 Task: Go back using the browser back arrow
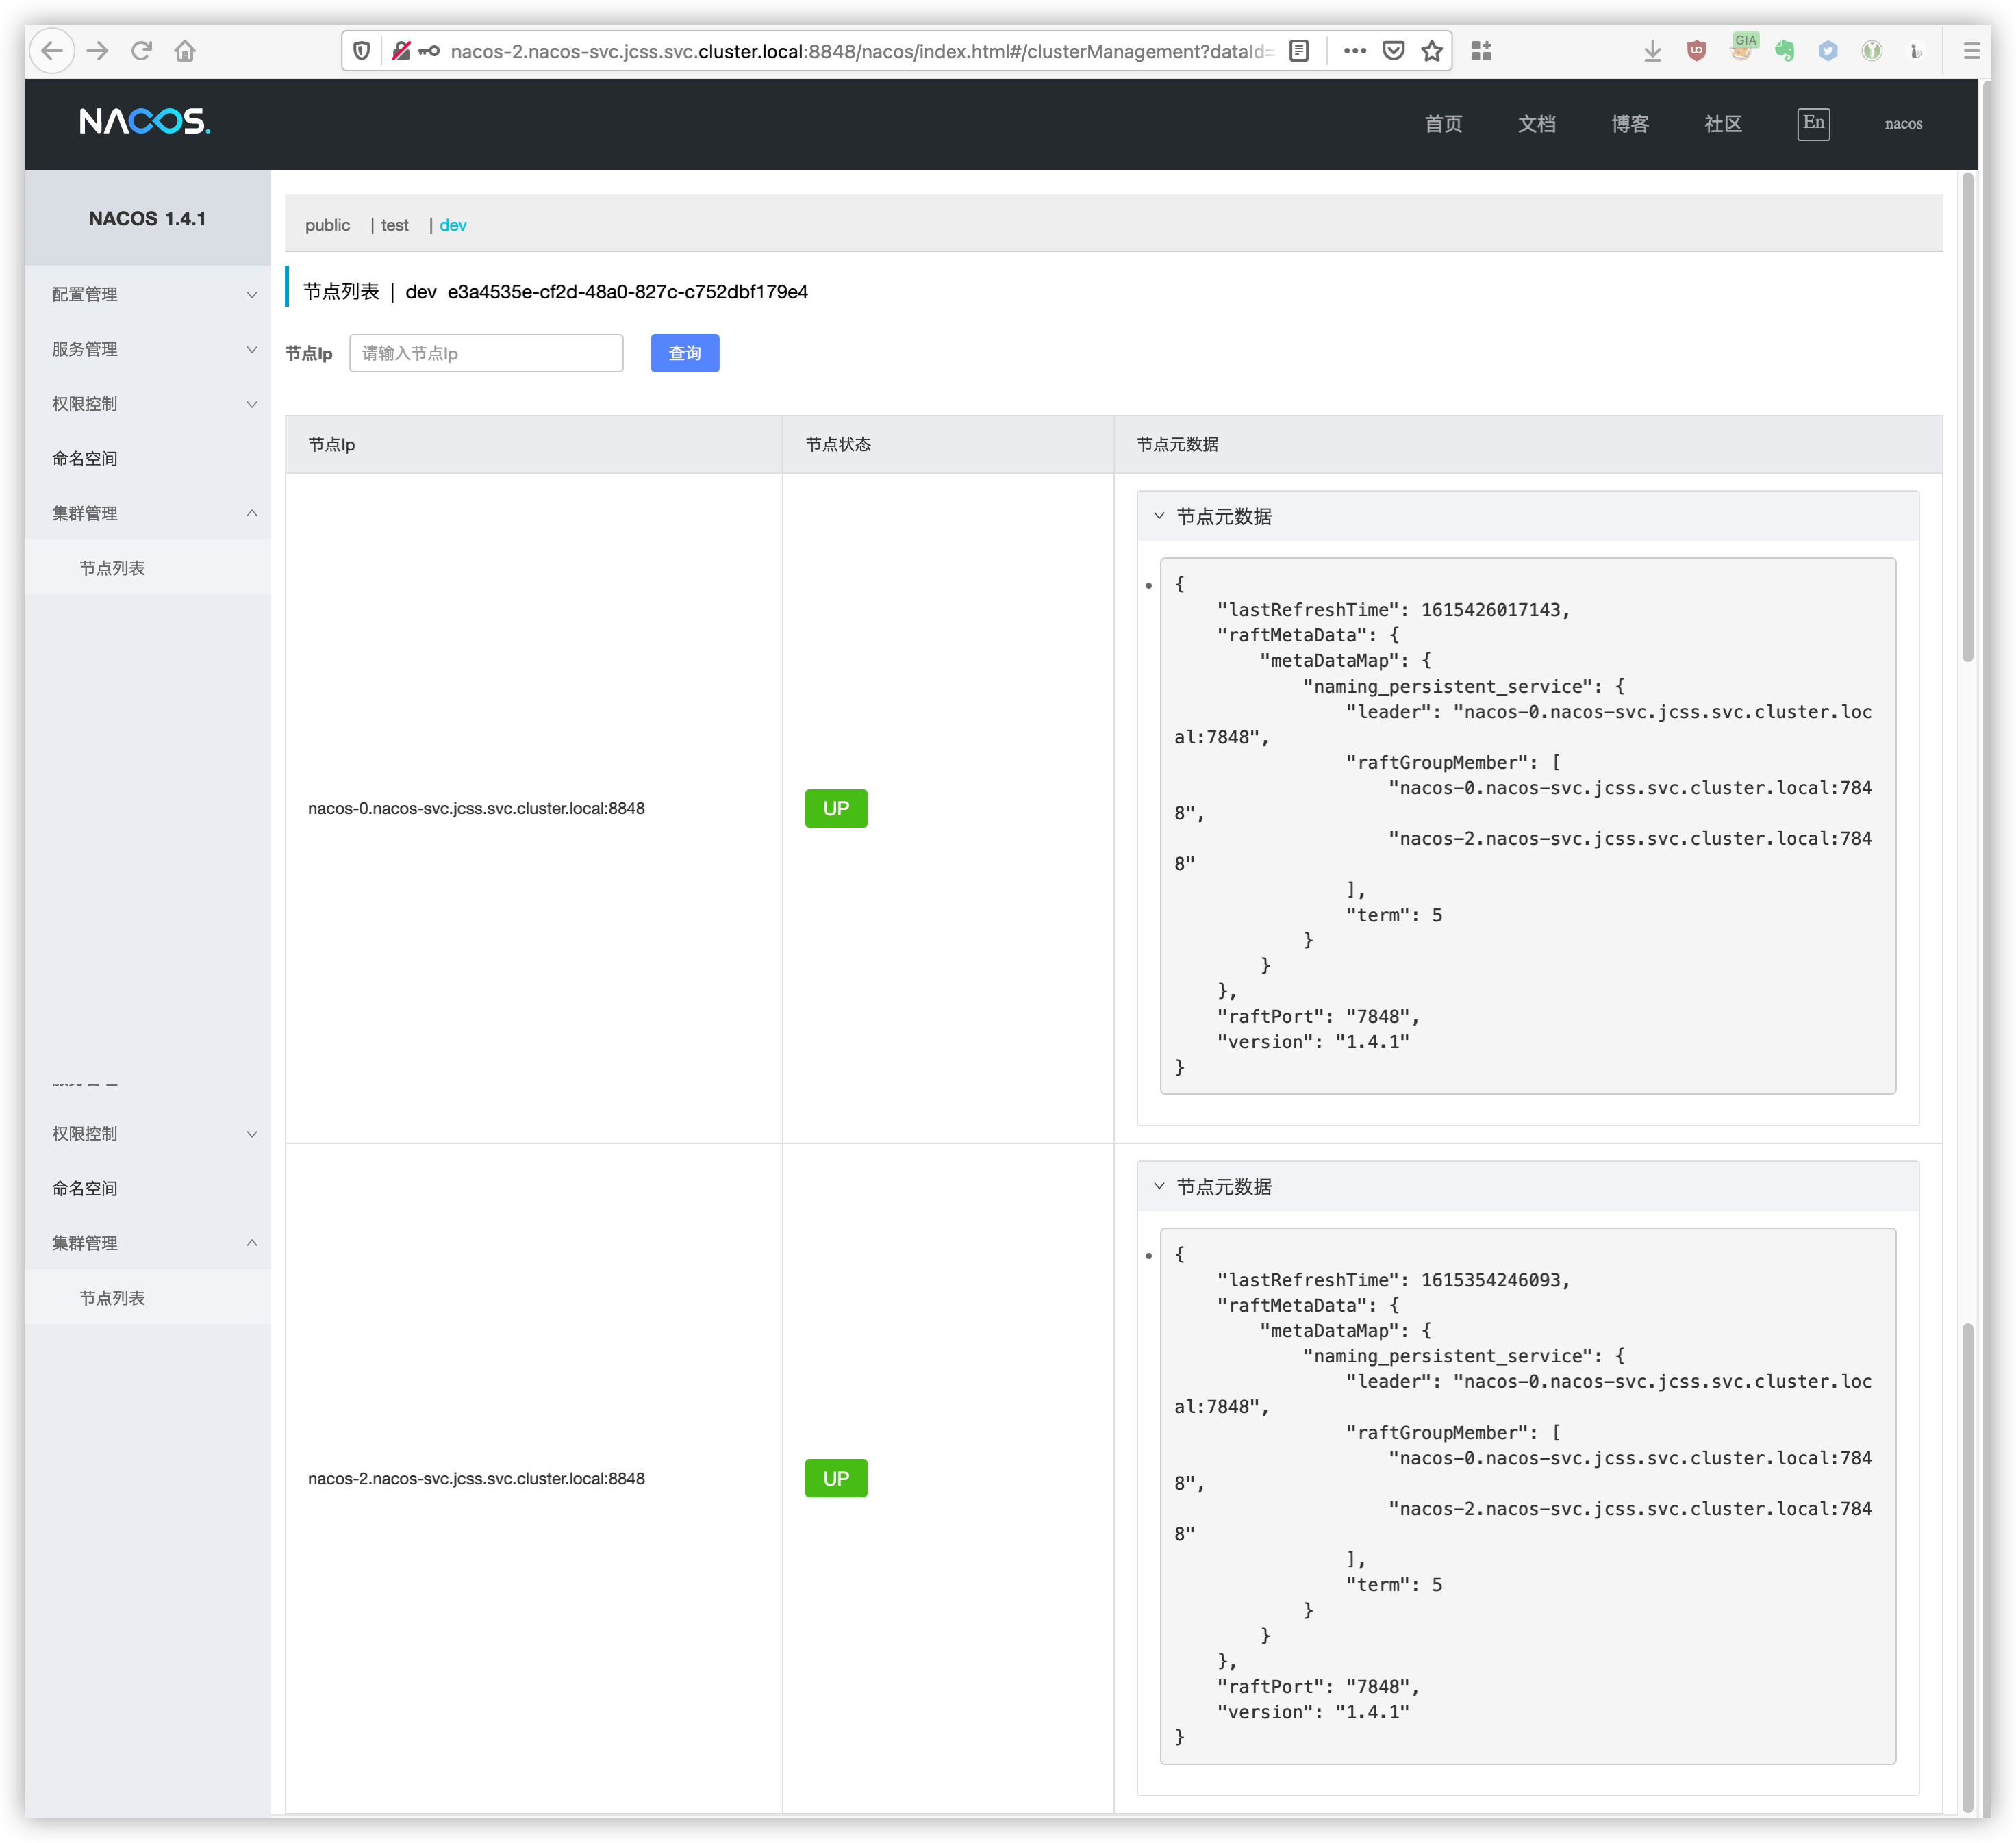[53, 50]
